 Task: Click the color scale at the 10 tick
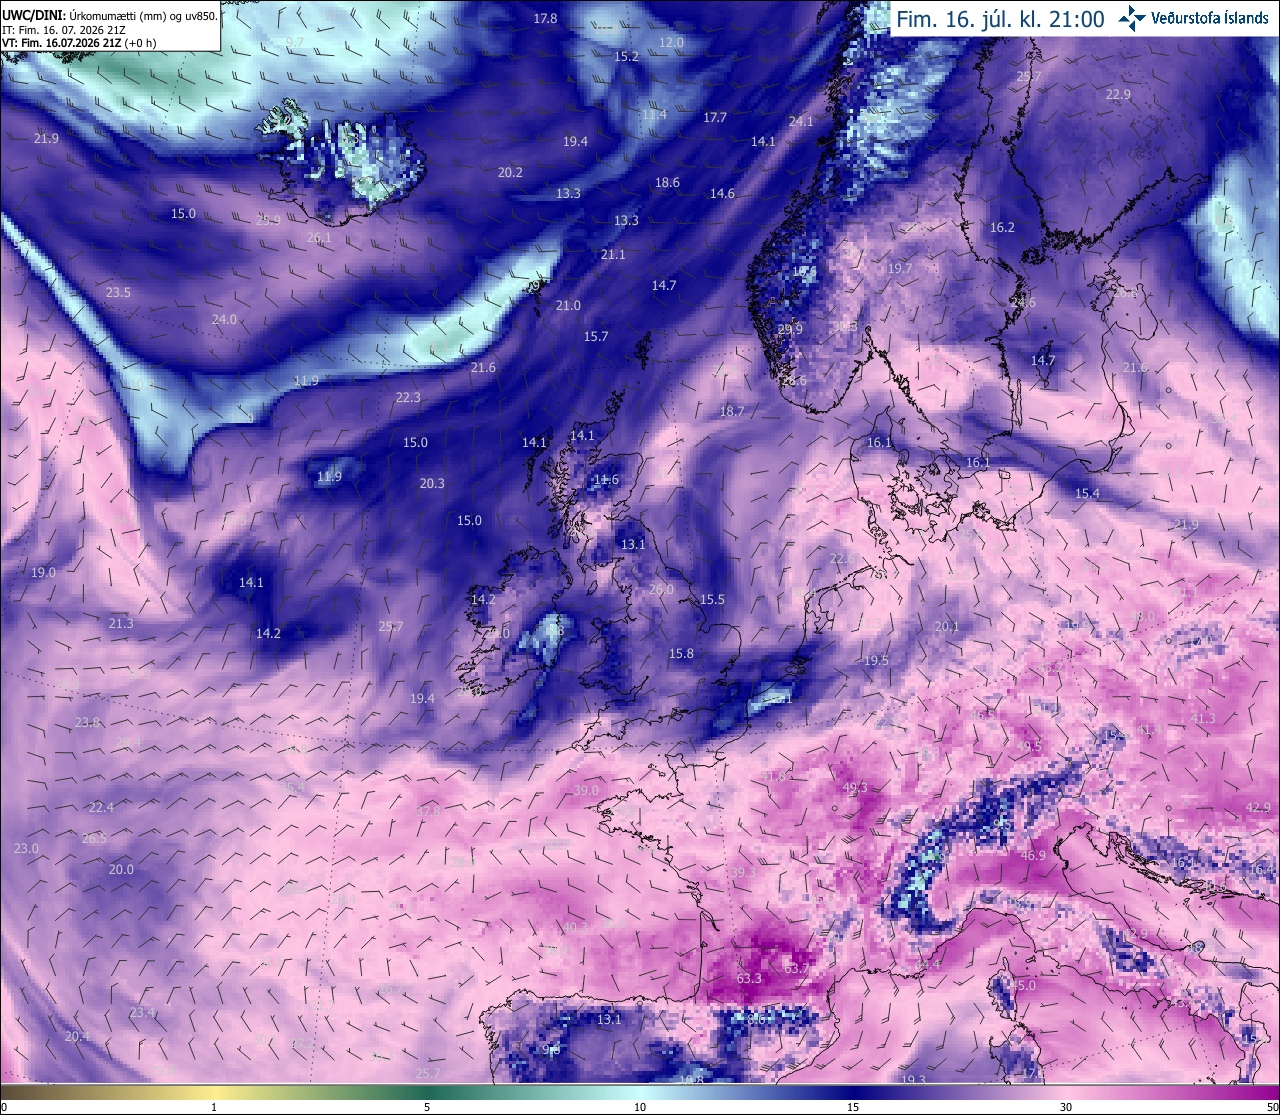(x=640, y=1094)
